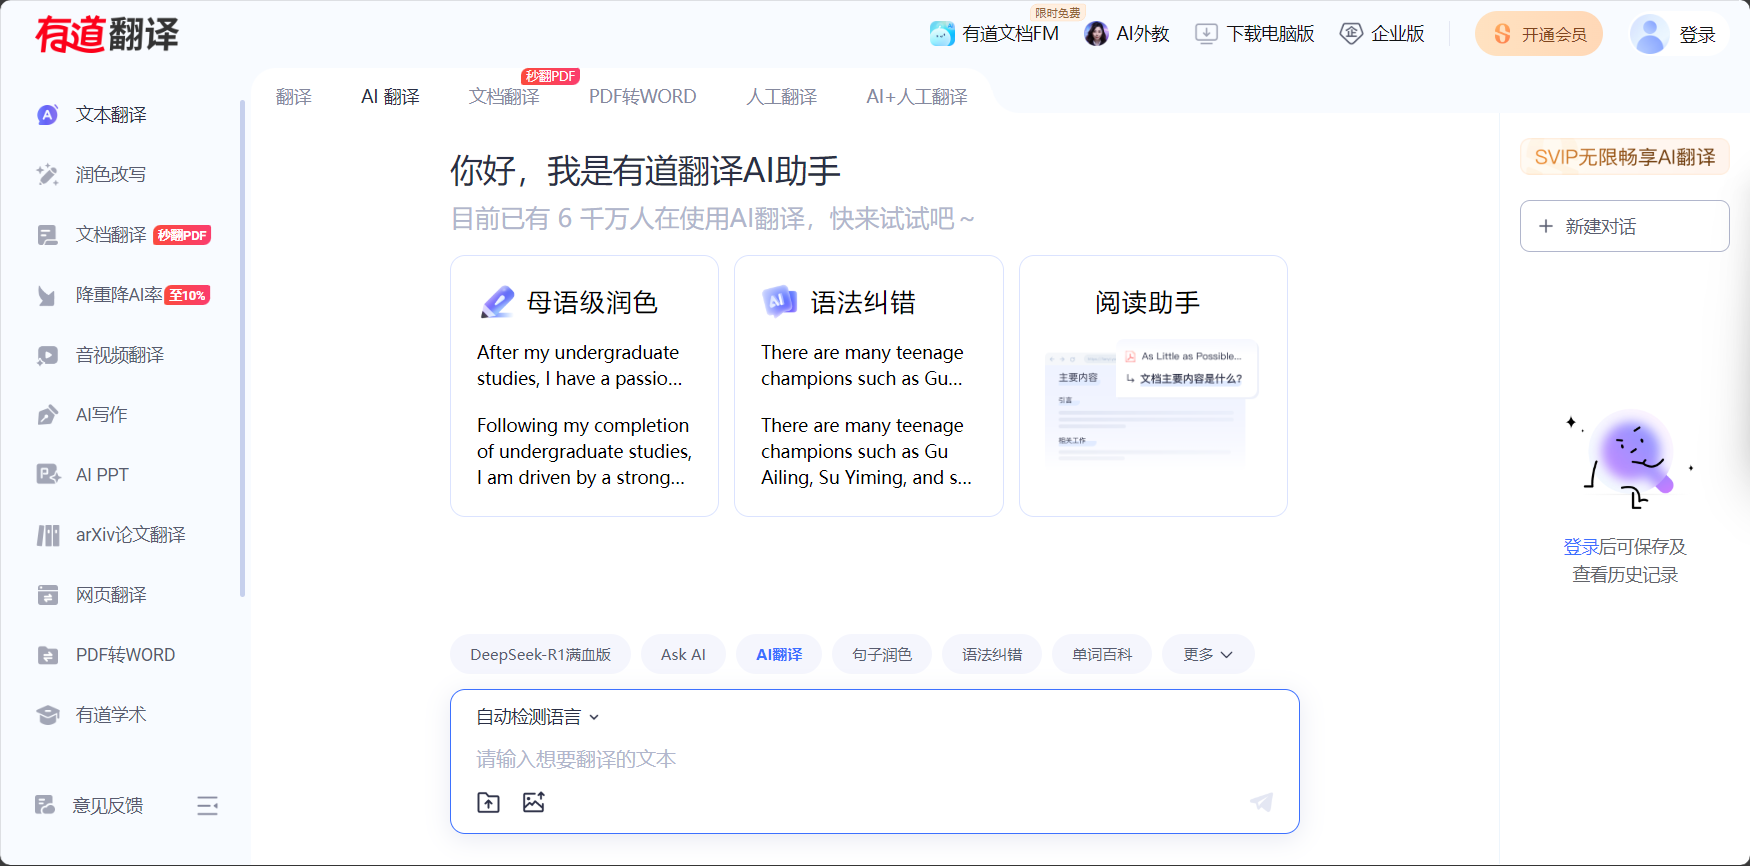
Task: Open 润色改写 magic wand icon
Action: coord(47,175)
